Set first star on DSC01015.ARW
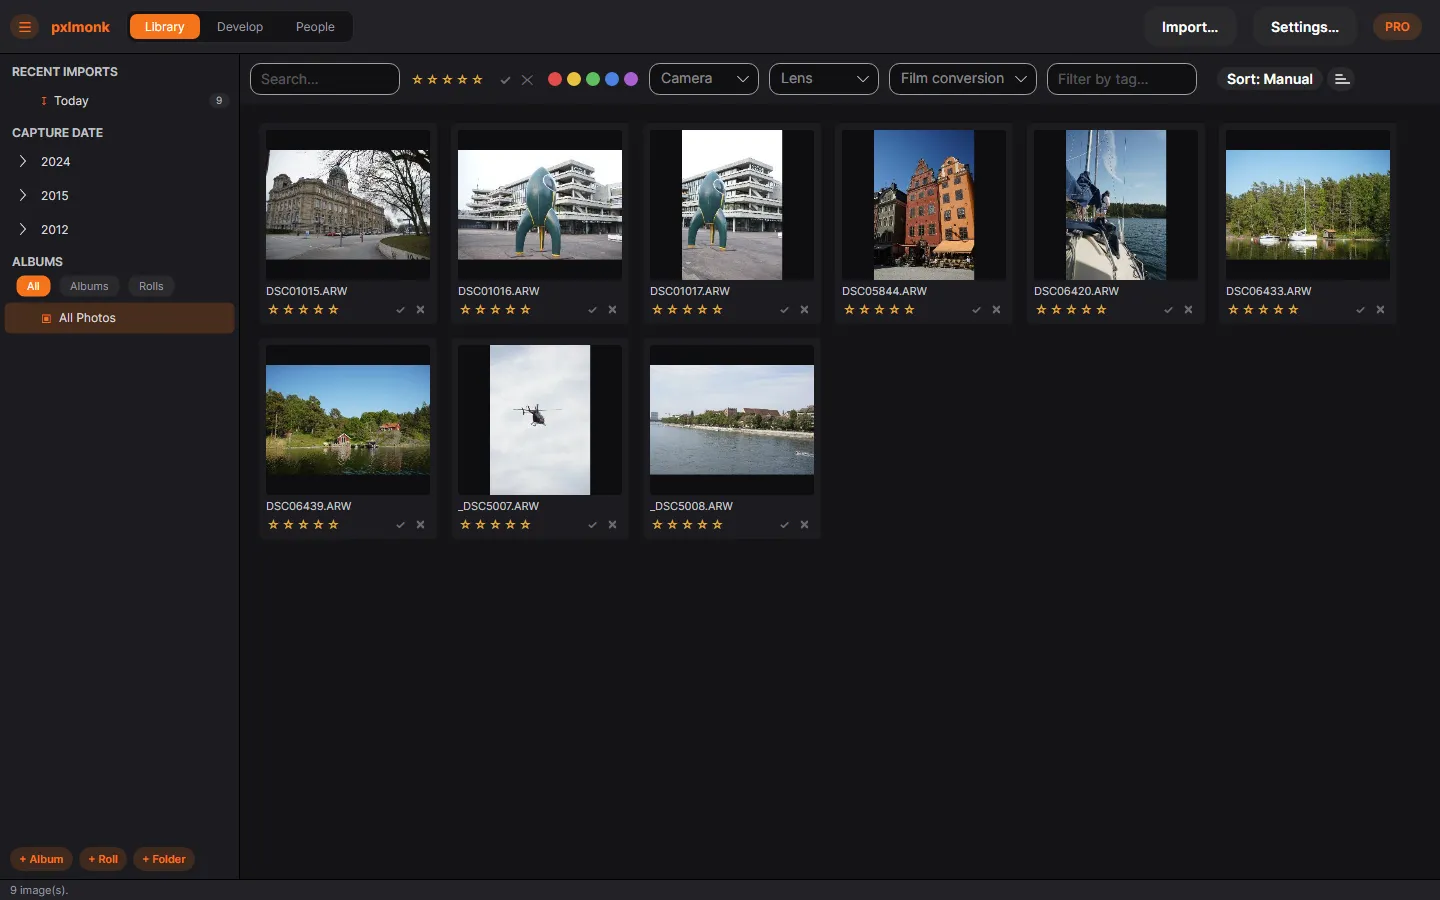 point(273,310)
